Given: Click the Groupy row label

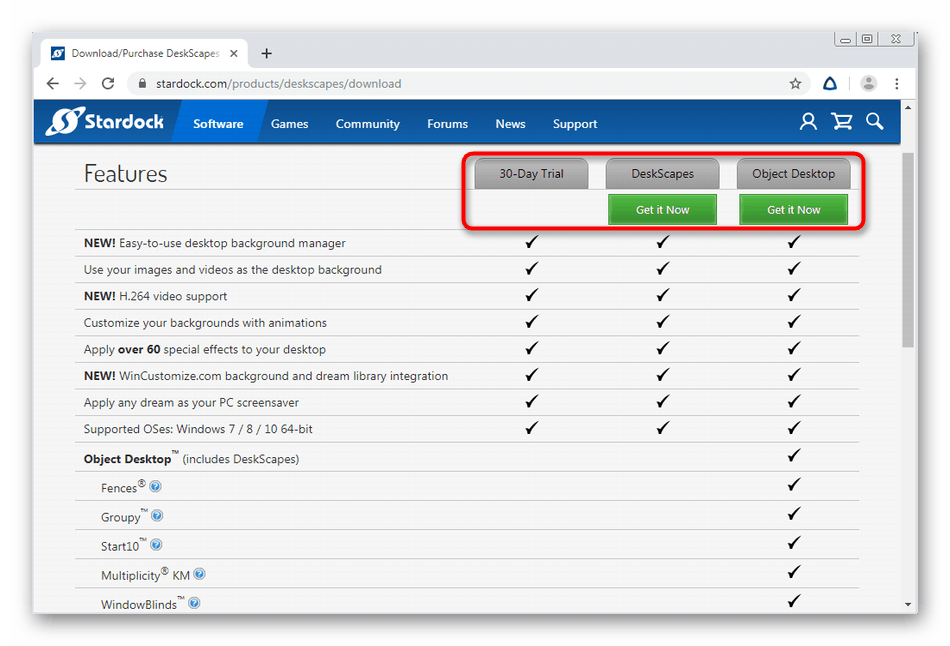Looking at the screenshot, I should pyautogui.click(x=124, y=516).
